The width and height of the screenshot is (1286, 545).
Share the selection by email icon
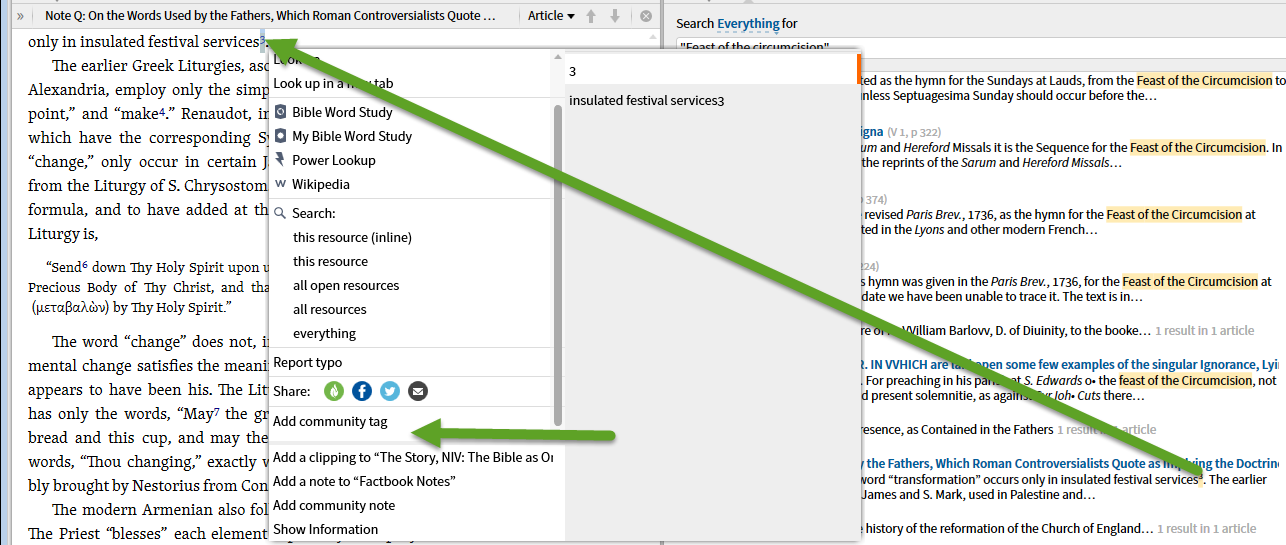(x=418, y=391)
